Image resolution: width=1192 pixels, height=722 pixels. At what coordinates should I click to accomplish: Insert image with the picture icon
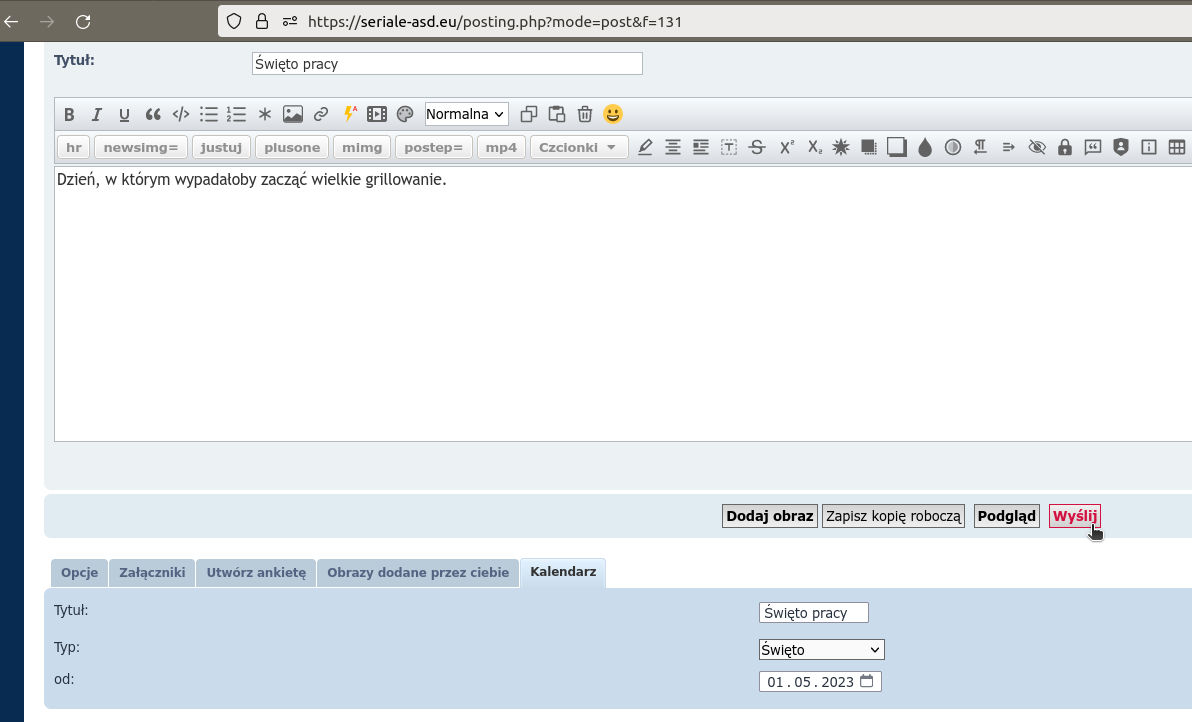pos(293,115)
